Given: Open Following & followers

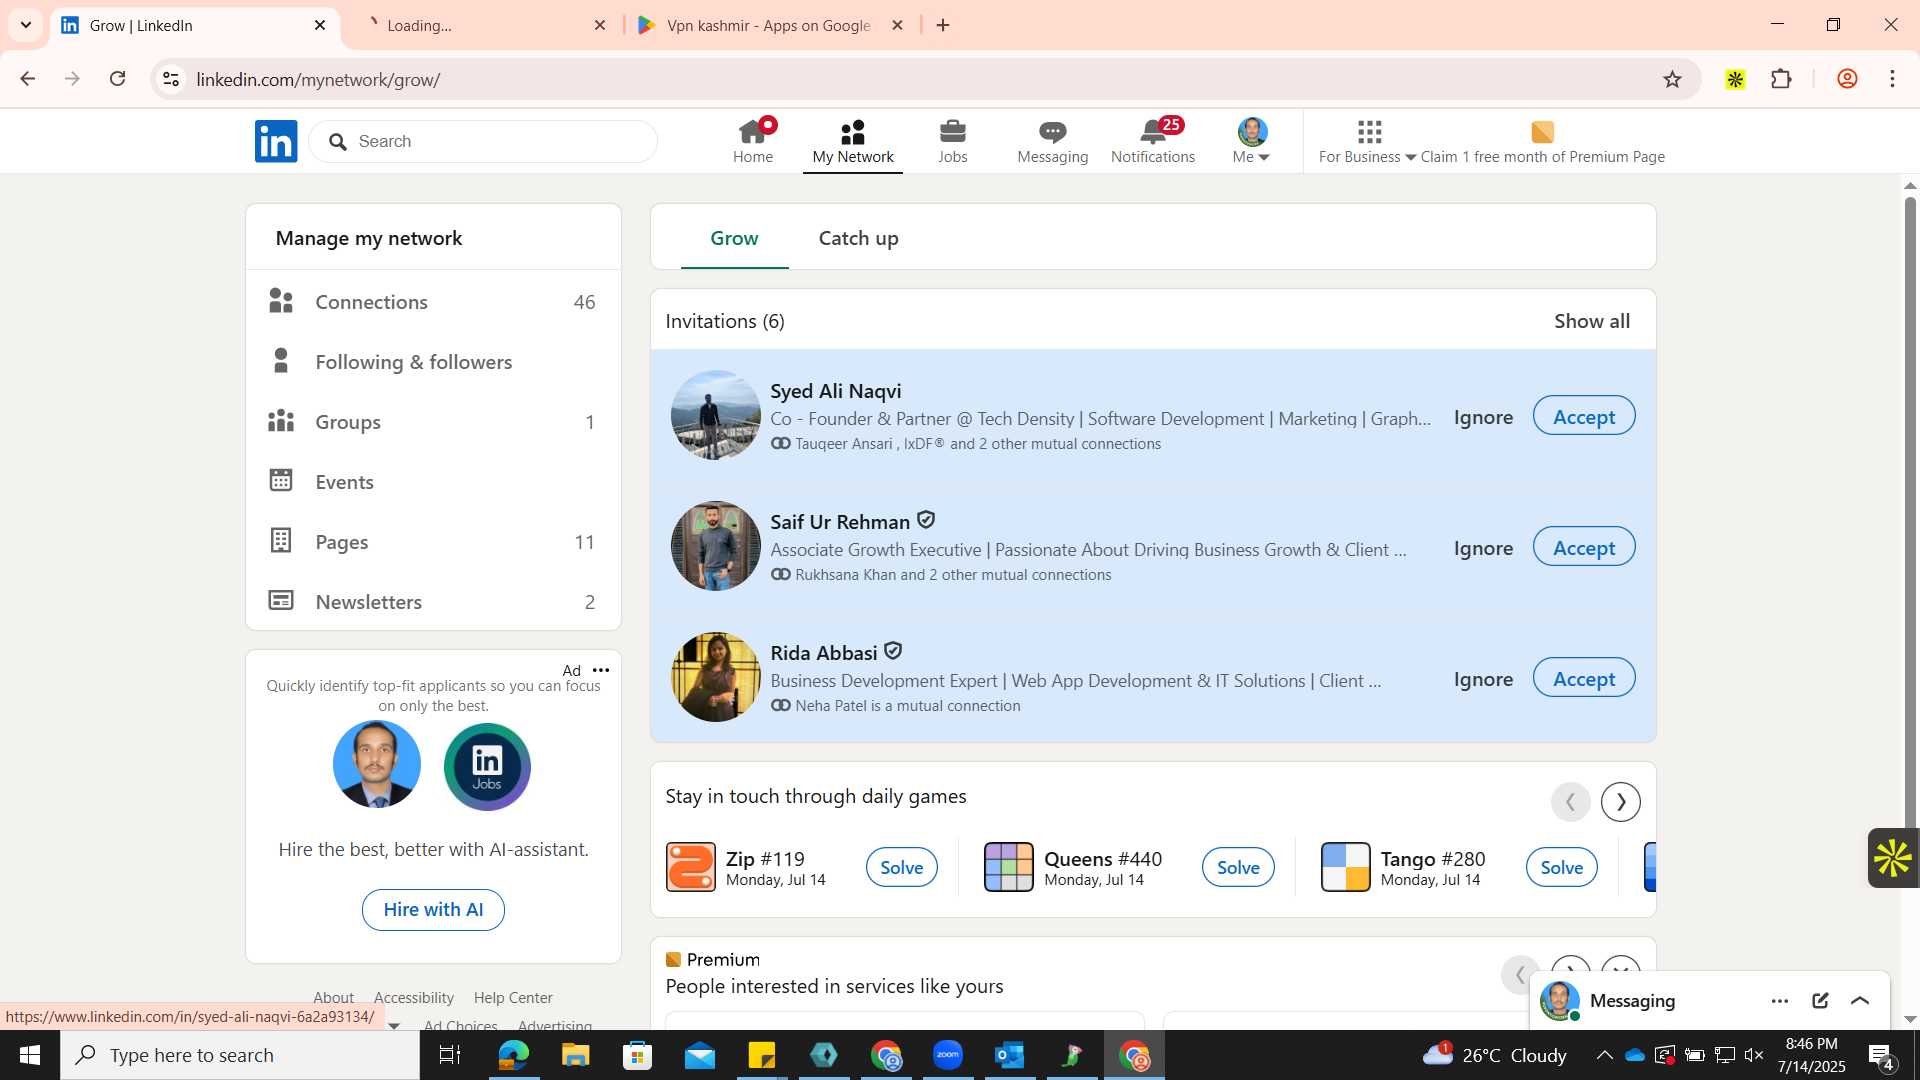Looking at the screenshot, I should point(433,362).
